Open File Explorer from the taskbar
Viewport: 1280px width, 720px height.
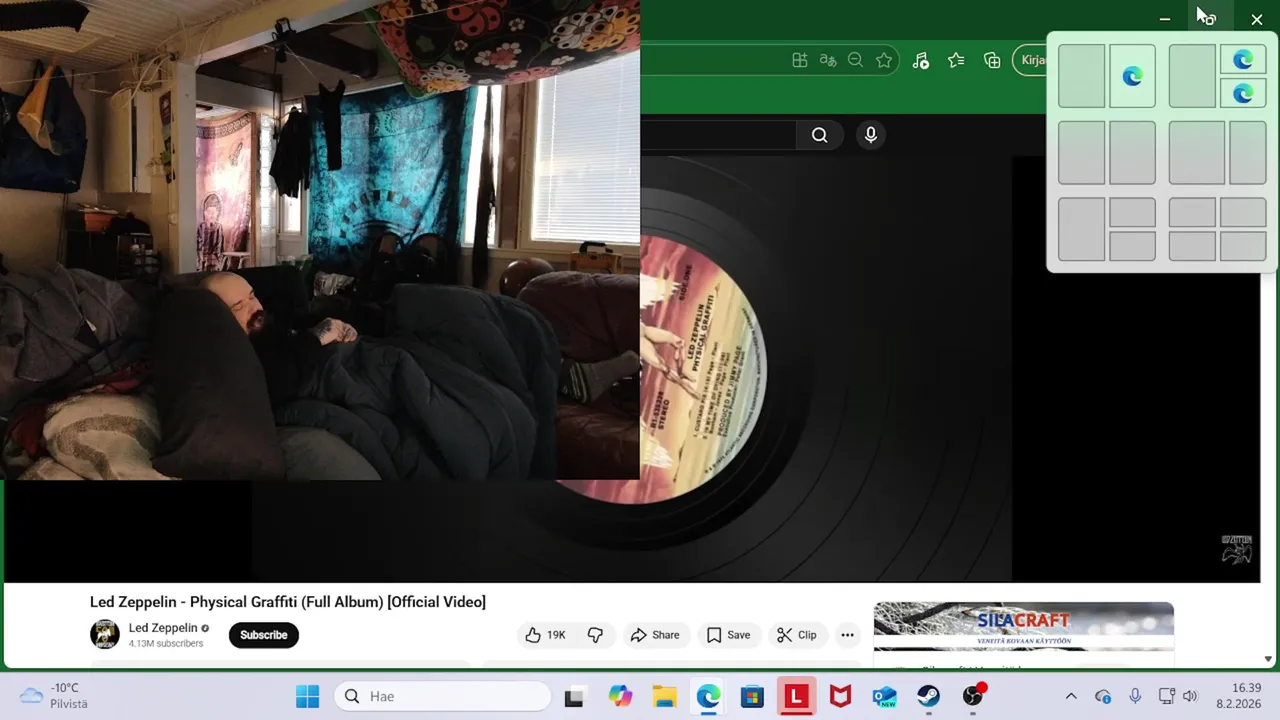click(x=664, y=696)
